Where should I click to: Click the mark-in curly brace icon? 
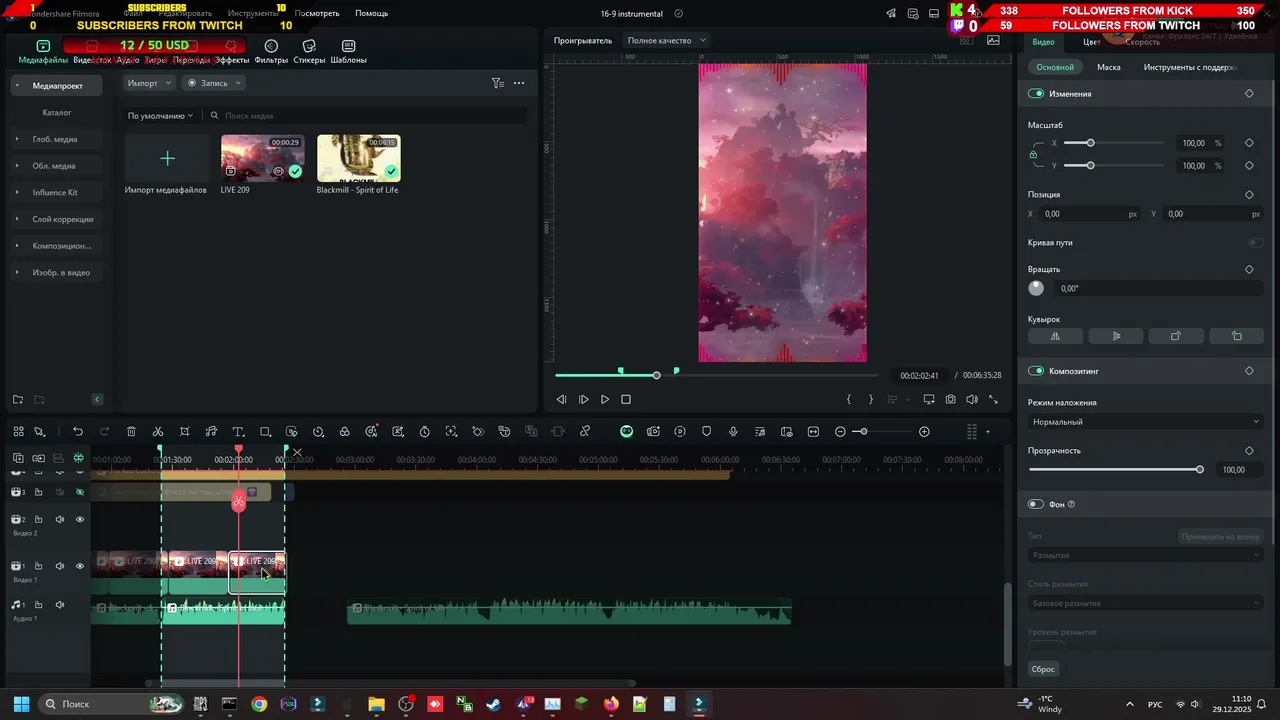pyautogui.click(x=849, y=399)
